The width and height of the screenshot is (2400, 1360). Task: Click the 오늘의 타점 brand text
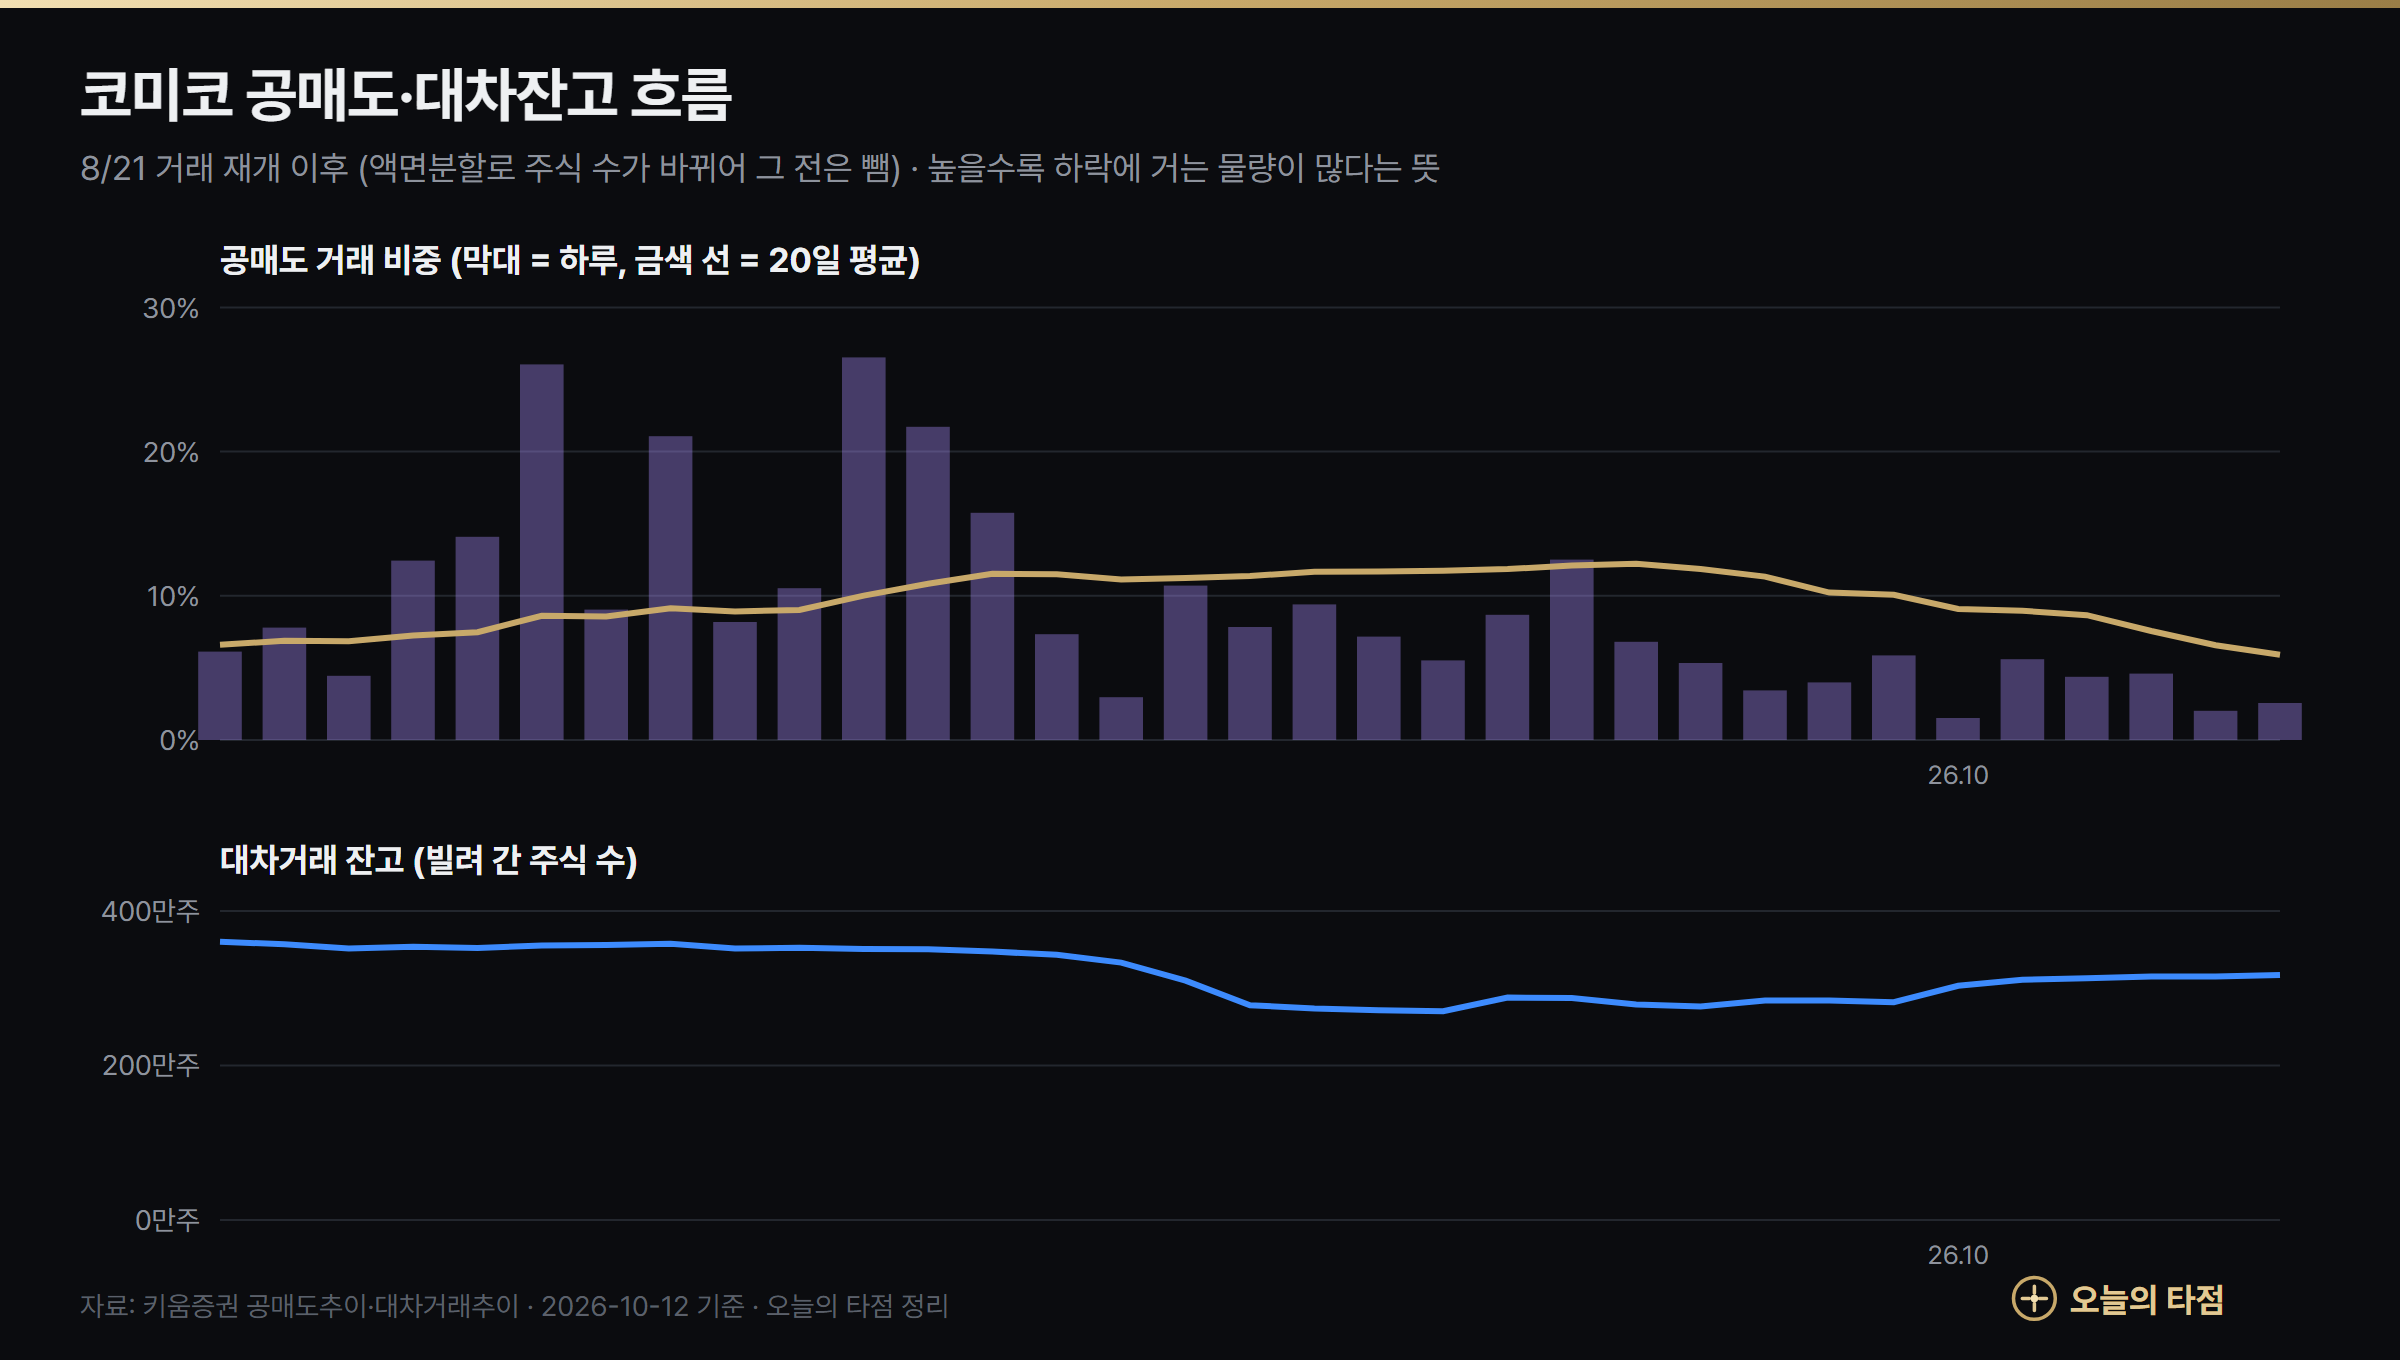tap(2146, 1300)
